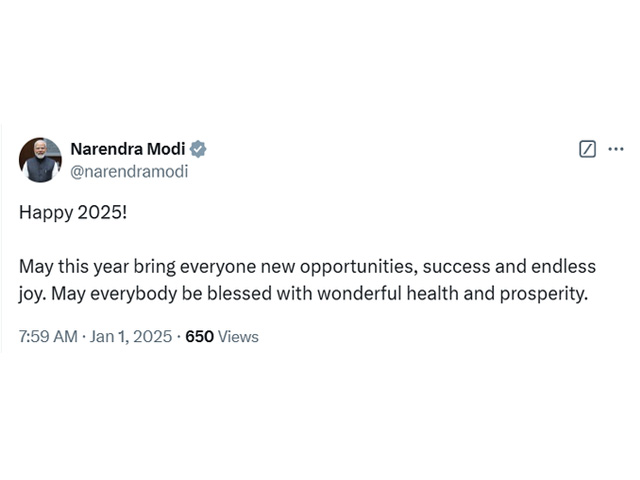
Task: Click the 650 view count number
Action: pyautogui.click(x=199, y=337)
